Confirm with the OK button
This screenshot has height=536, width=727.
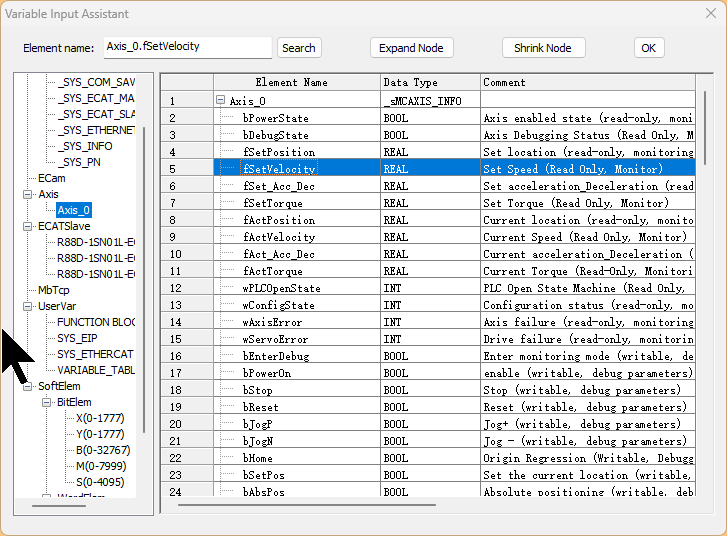(649, 48)
